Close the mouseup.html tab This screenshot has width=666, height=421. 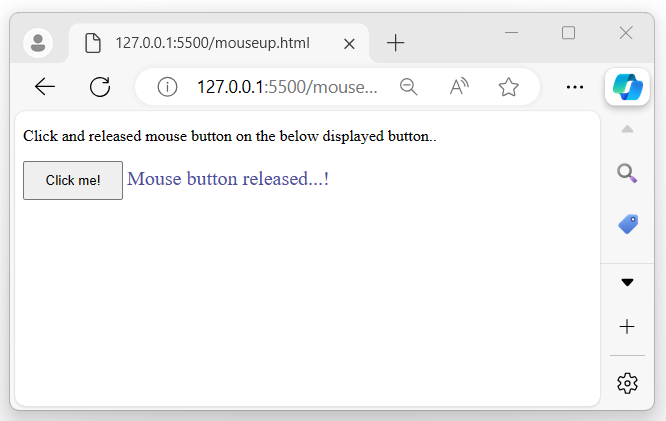pos(349,43)
